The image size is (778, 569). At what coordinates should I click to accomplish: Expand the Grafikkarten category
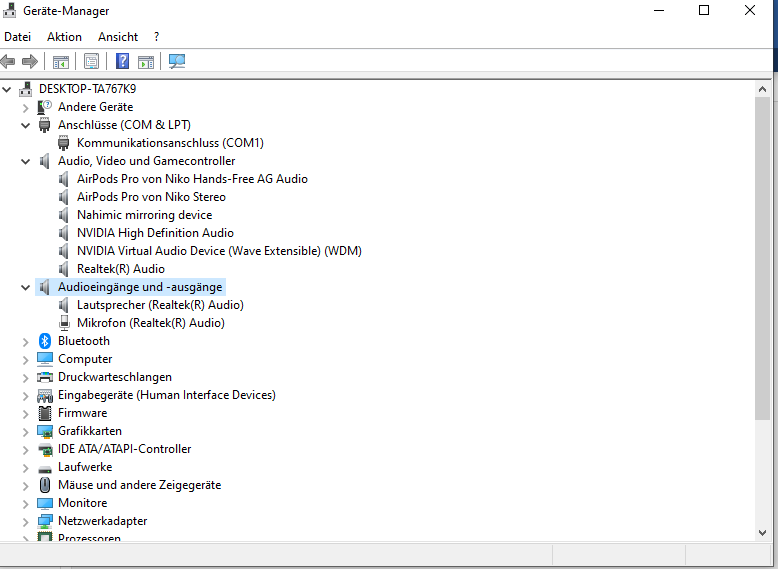click(26, 432)
